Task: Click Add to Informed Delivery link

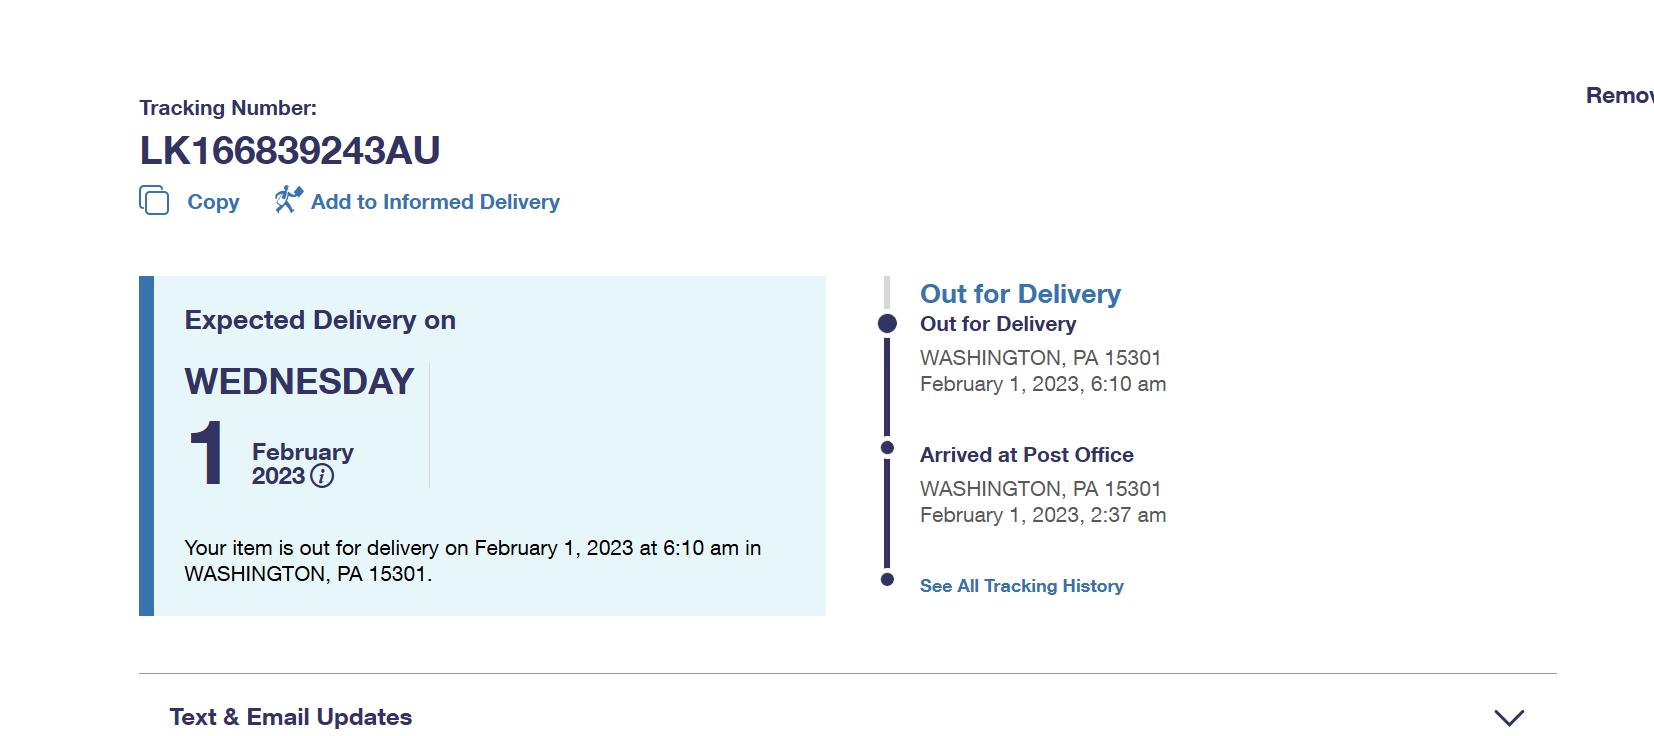Action: pyautogui.click(x=435, y=202)
